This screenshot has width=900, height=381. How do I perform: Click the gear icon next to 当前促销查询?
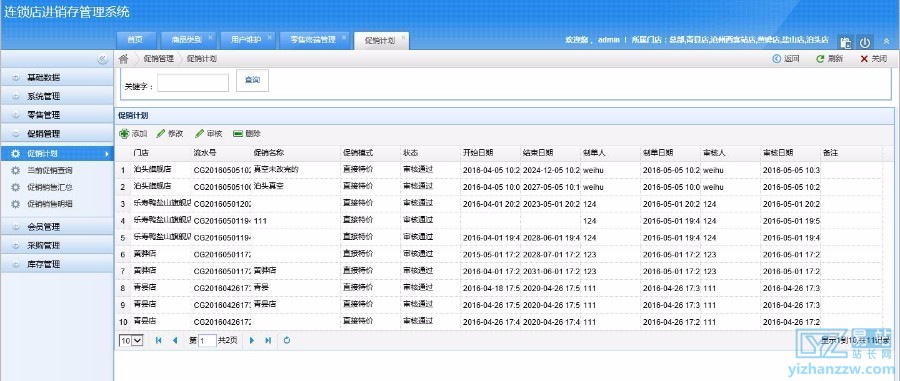(15, 170)
